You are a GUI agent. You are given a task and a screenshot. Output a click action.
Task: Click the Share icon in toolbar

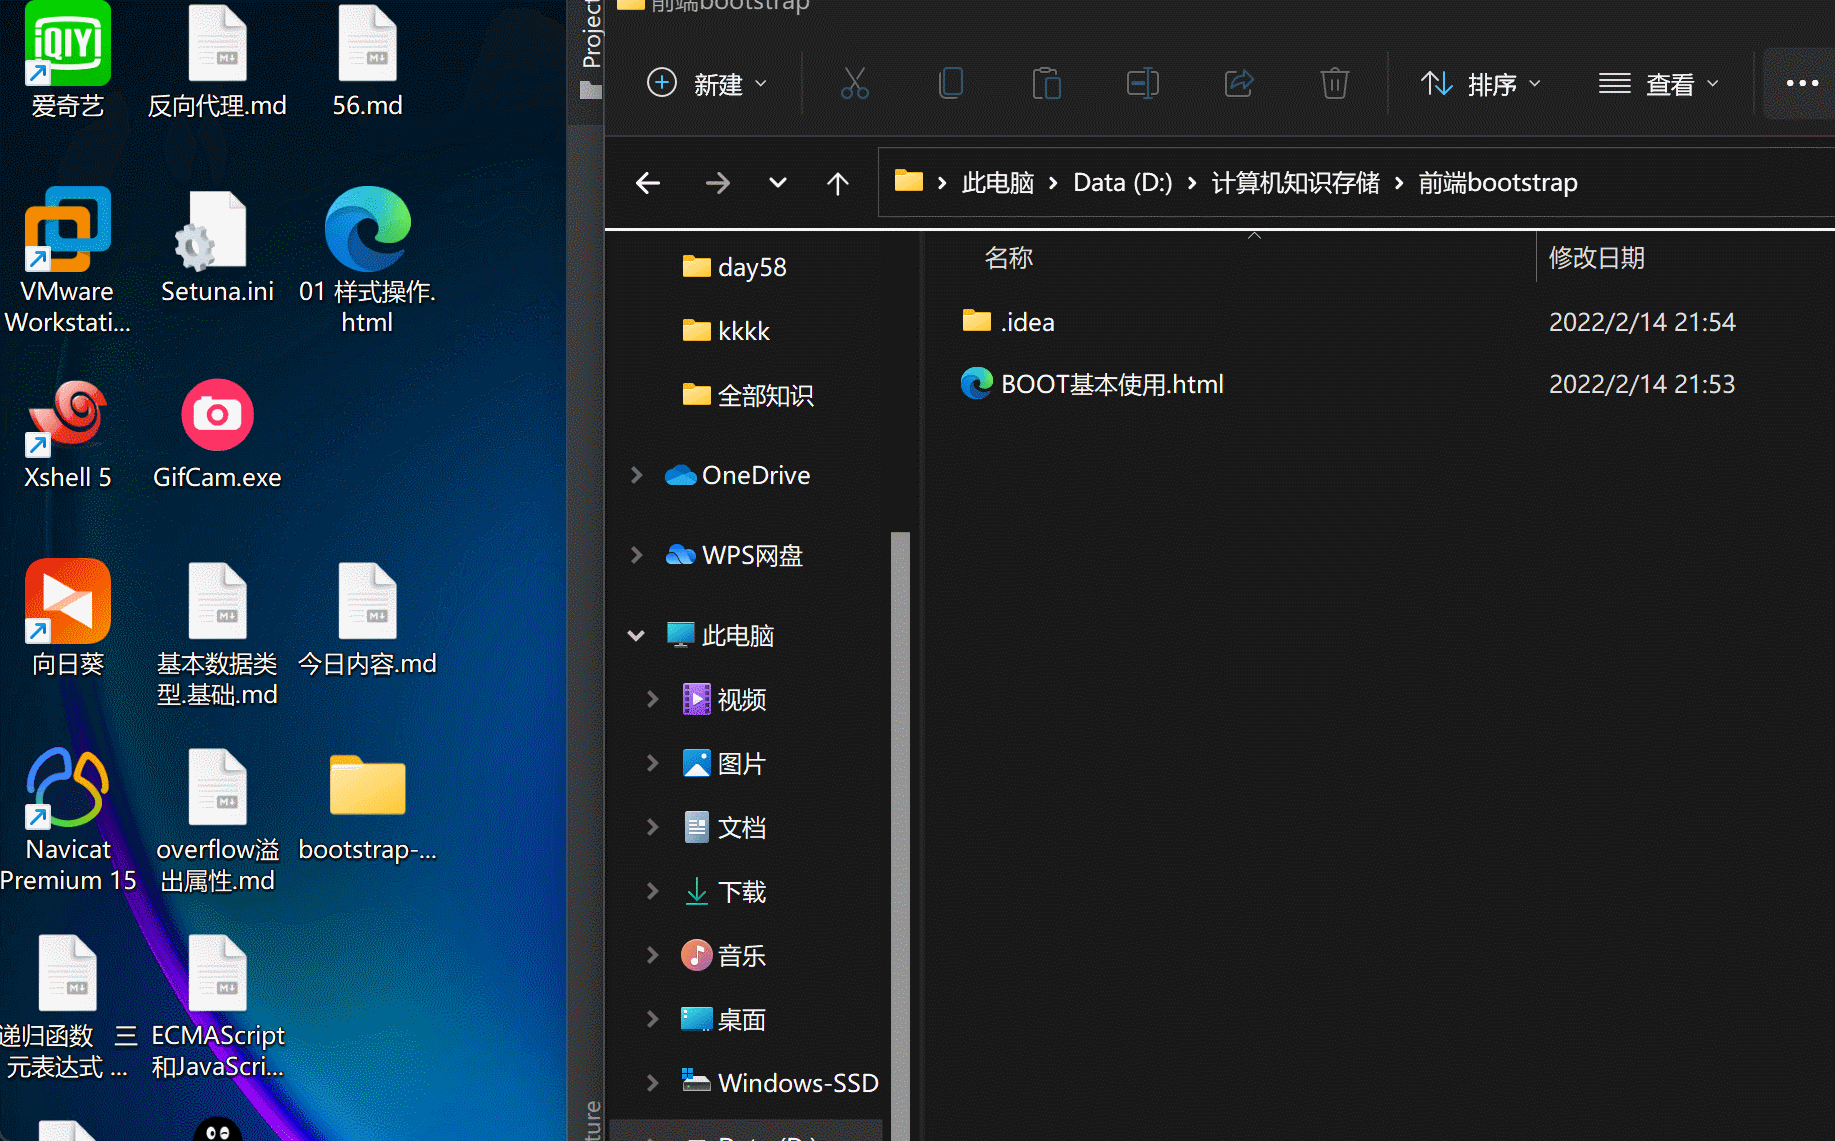pos(1238,84)
